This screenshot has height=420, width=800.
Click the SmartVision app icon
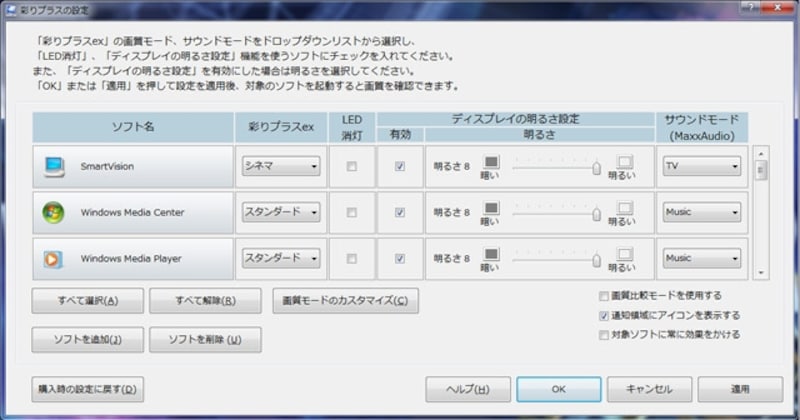54,167
